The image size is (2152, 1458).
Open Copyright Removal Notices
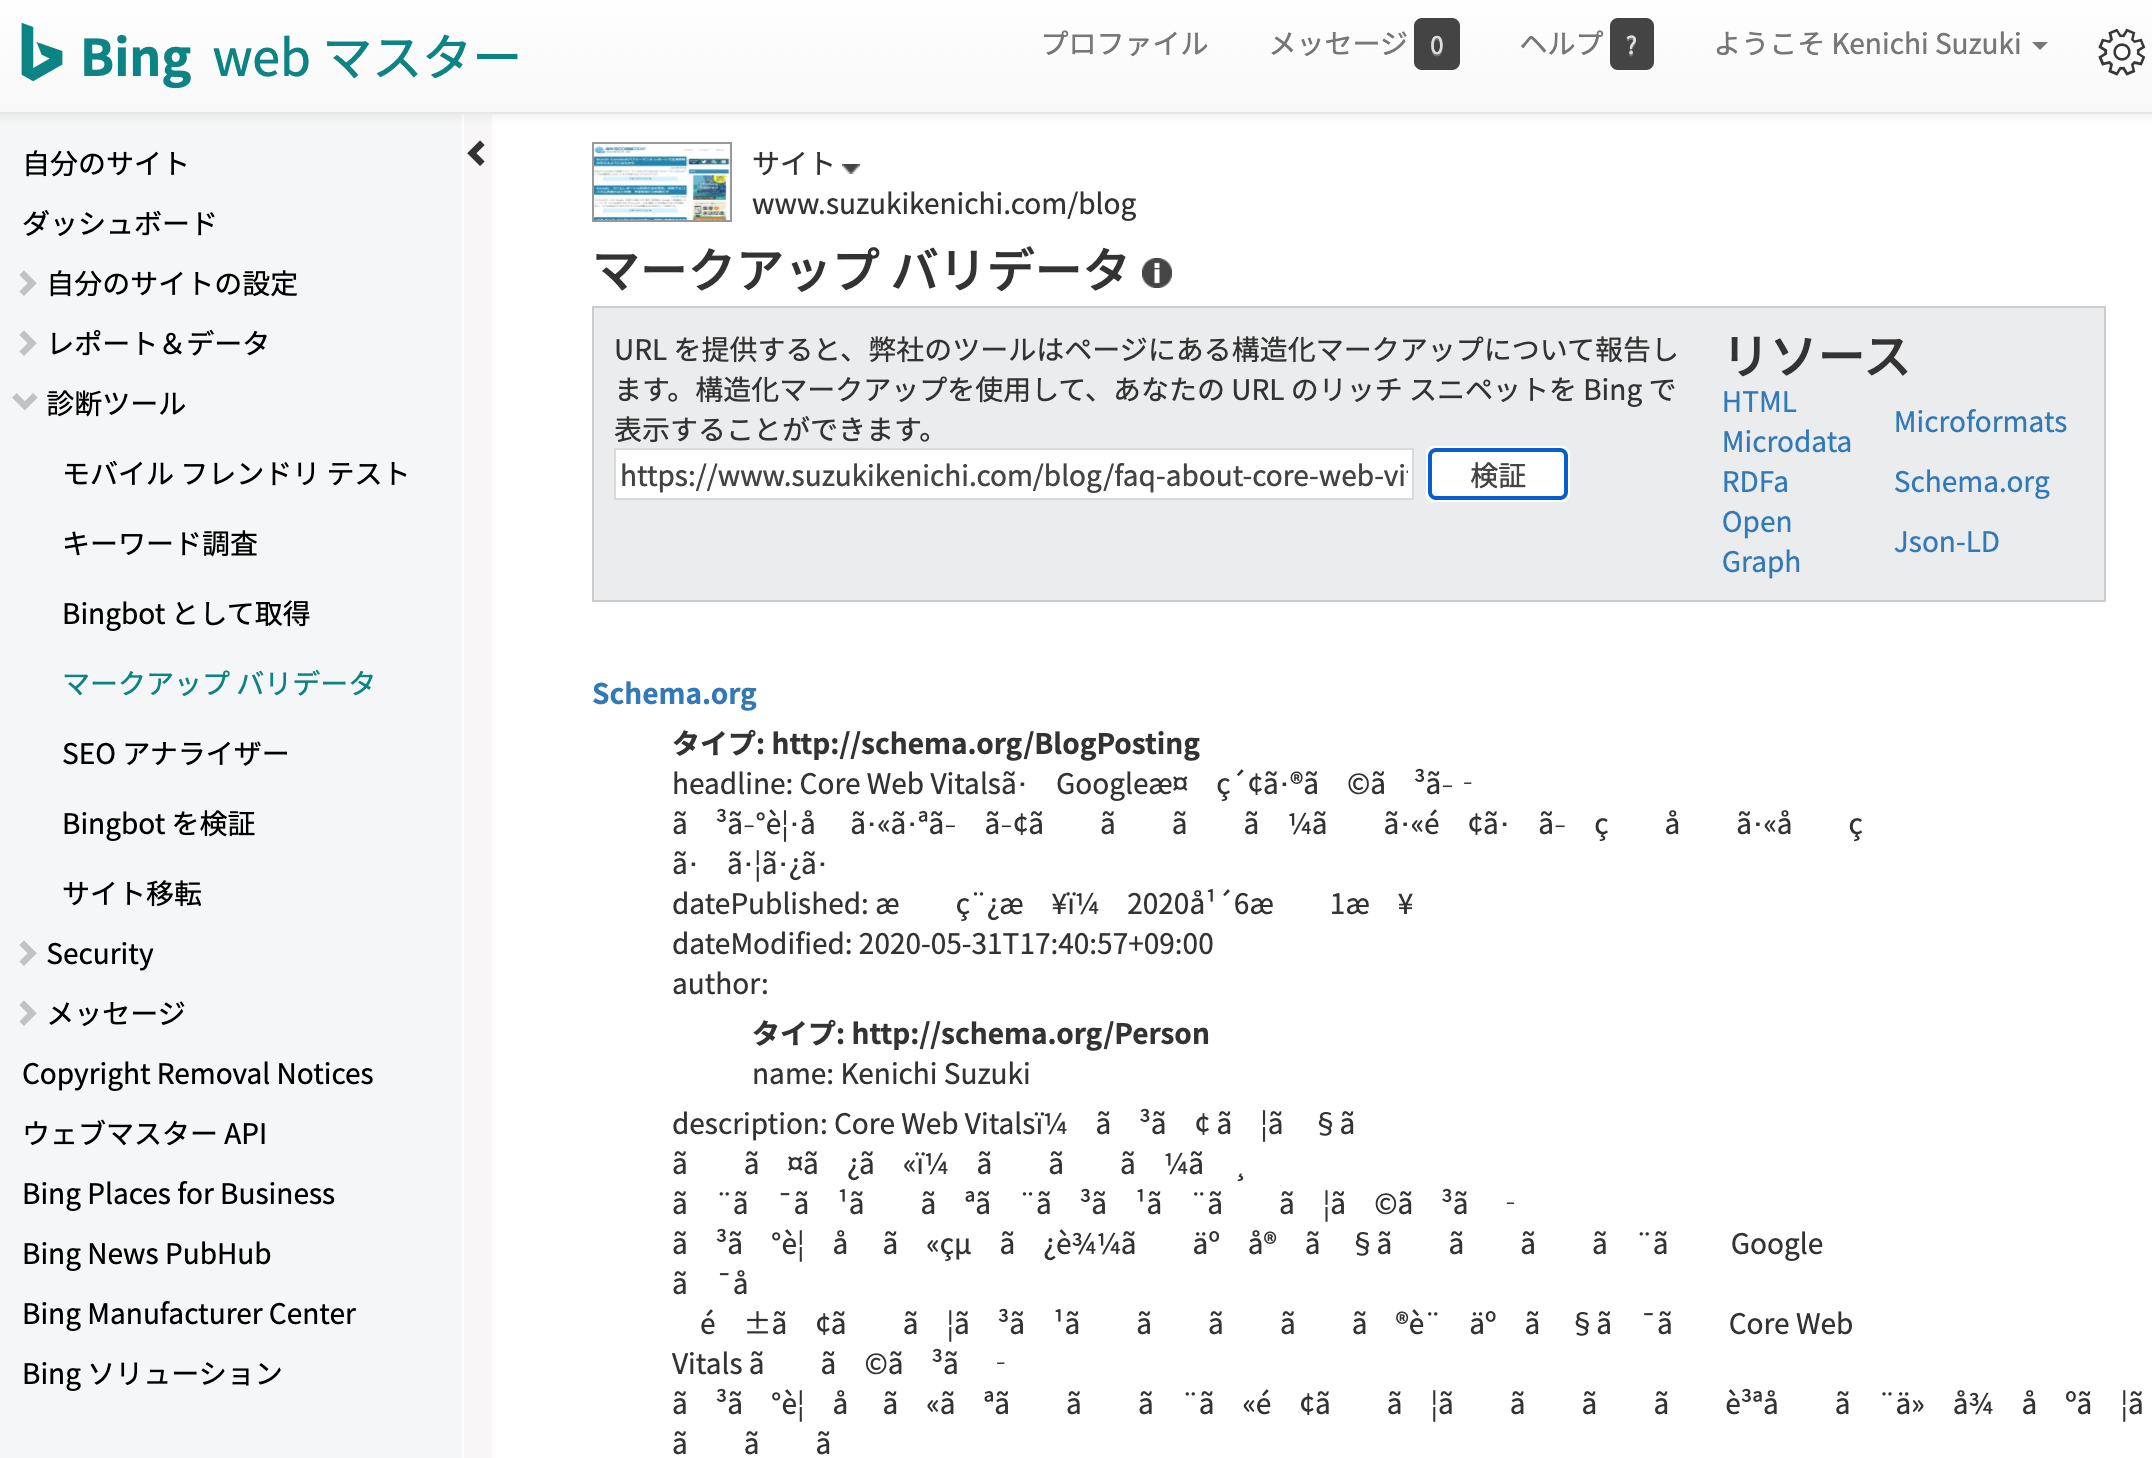198,1073
